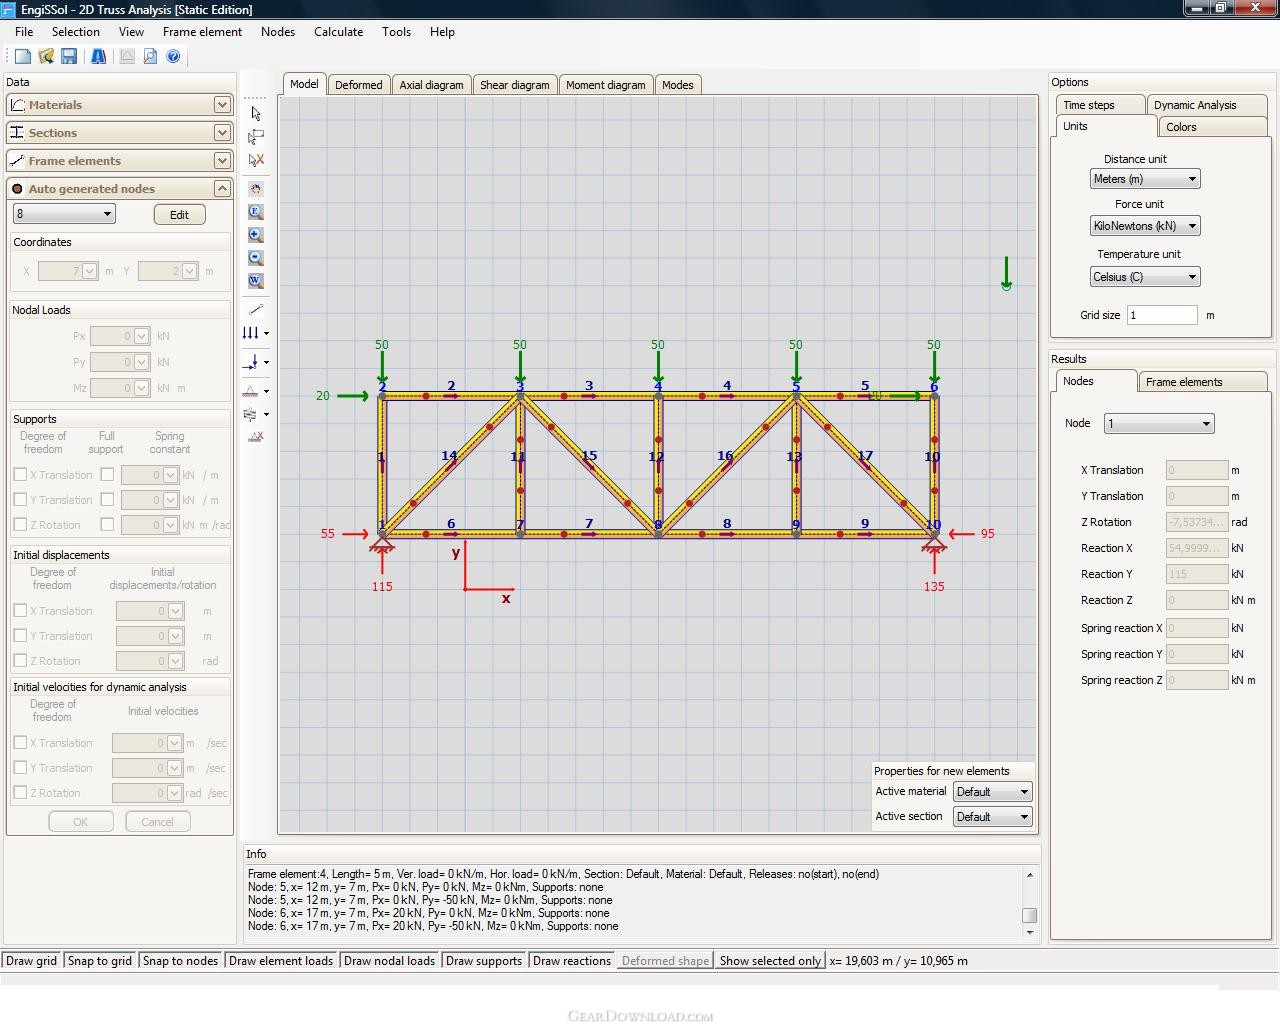
Task: Toggle the Draw grid option
Action: 32,961
